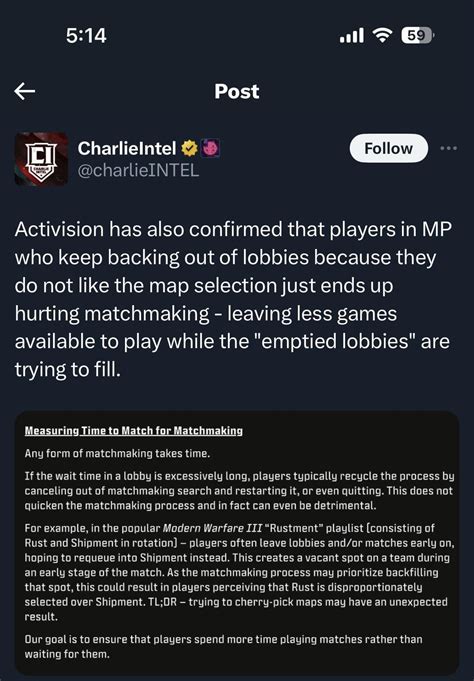474x681 pixels.
Task: Tap the Rustment playlist paragraph in image
Action: 239,572
